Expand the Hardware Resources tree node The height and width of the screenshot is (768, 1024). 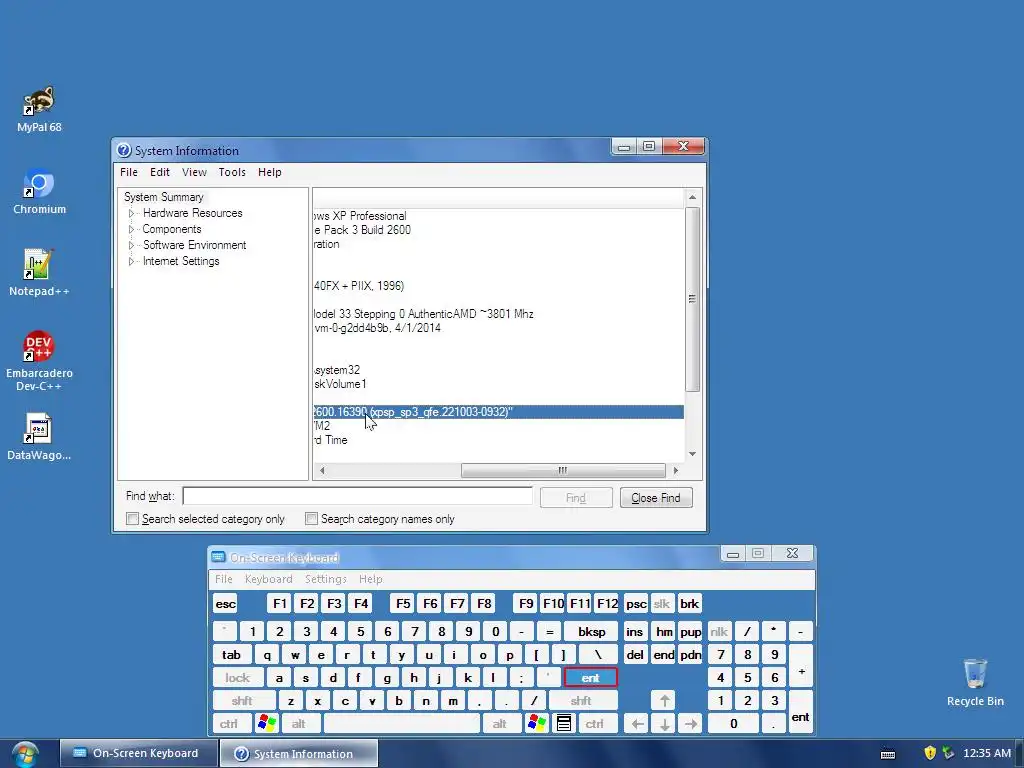[x=131, y=214]
